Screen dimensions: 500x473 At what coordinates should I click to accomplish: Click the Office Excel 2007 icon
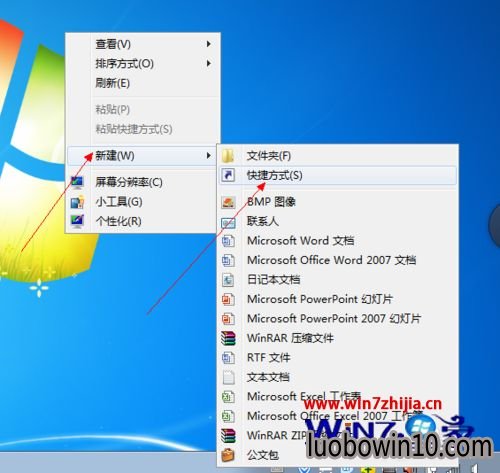(228, 416)
